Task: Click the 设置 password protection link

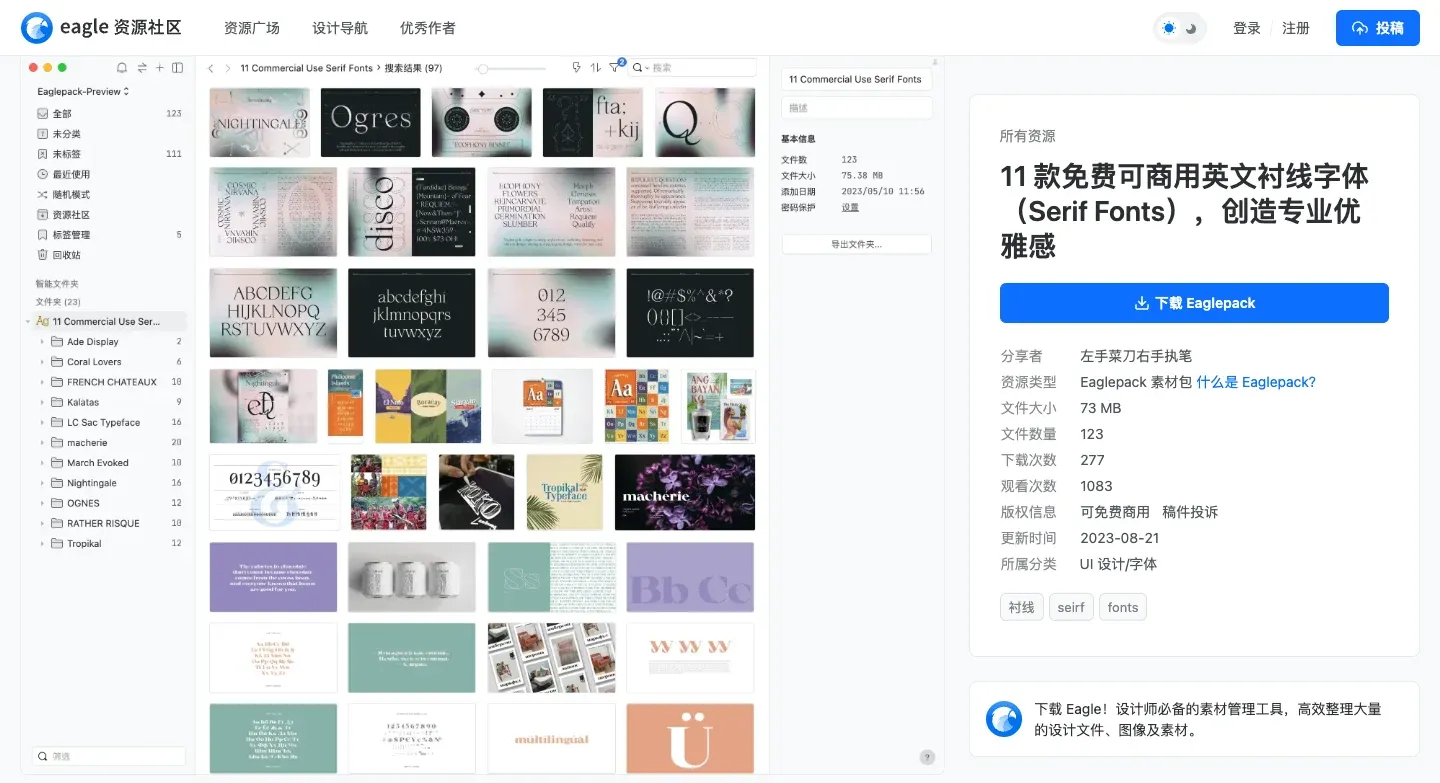Action: [850, 207]
